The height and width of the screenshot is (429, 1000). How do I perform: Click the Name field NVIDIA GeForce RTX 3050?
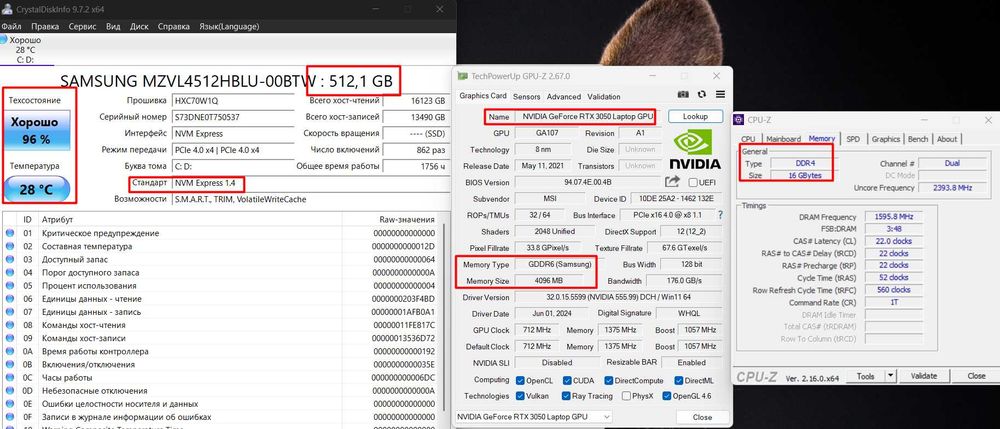587,117
